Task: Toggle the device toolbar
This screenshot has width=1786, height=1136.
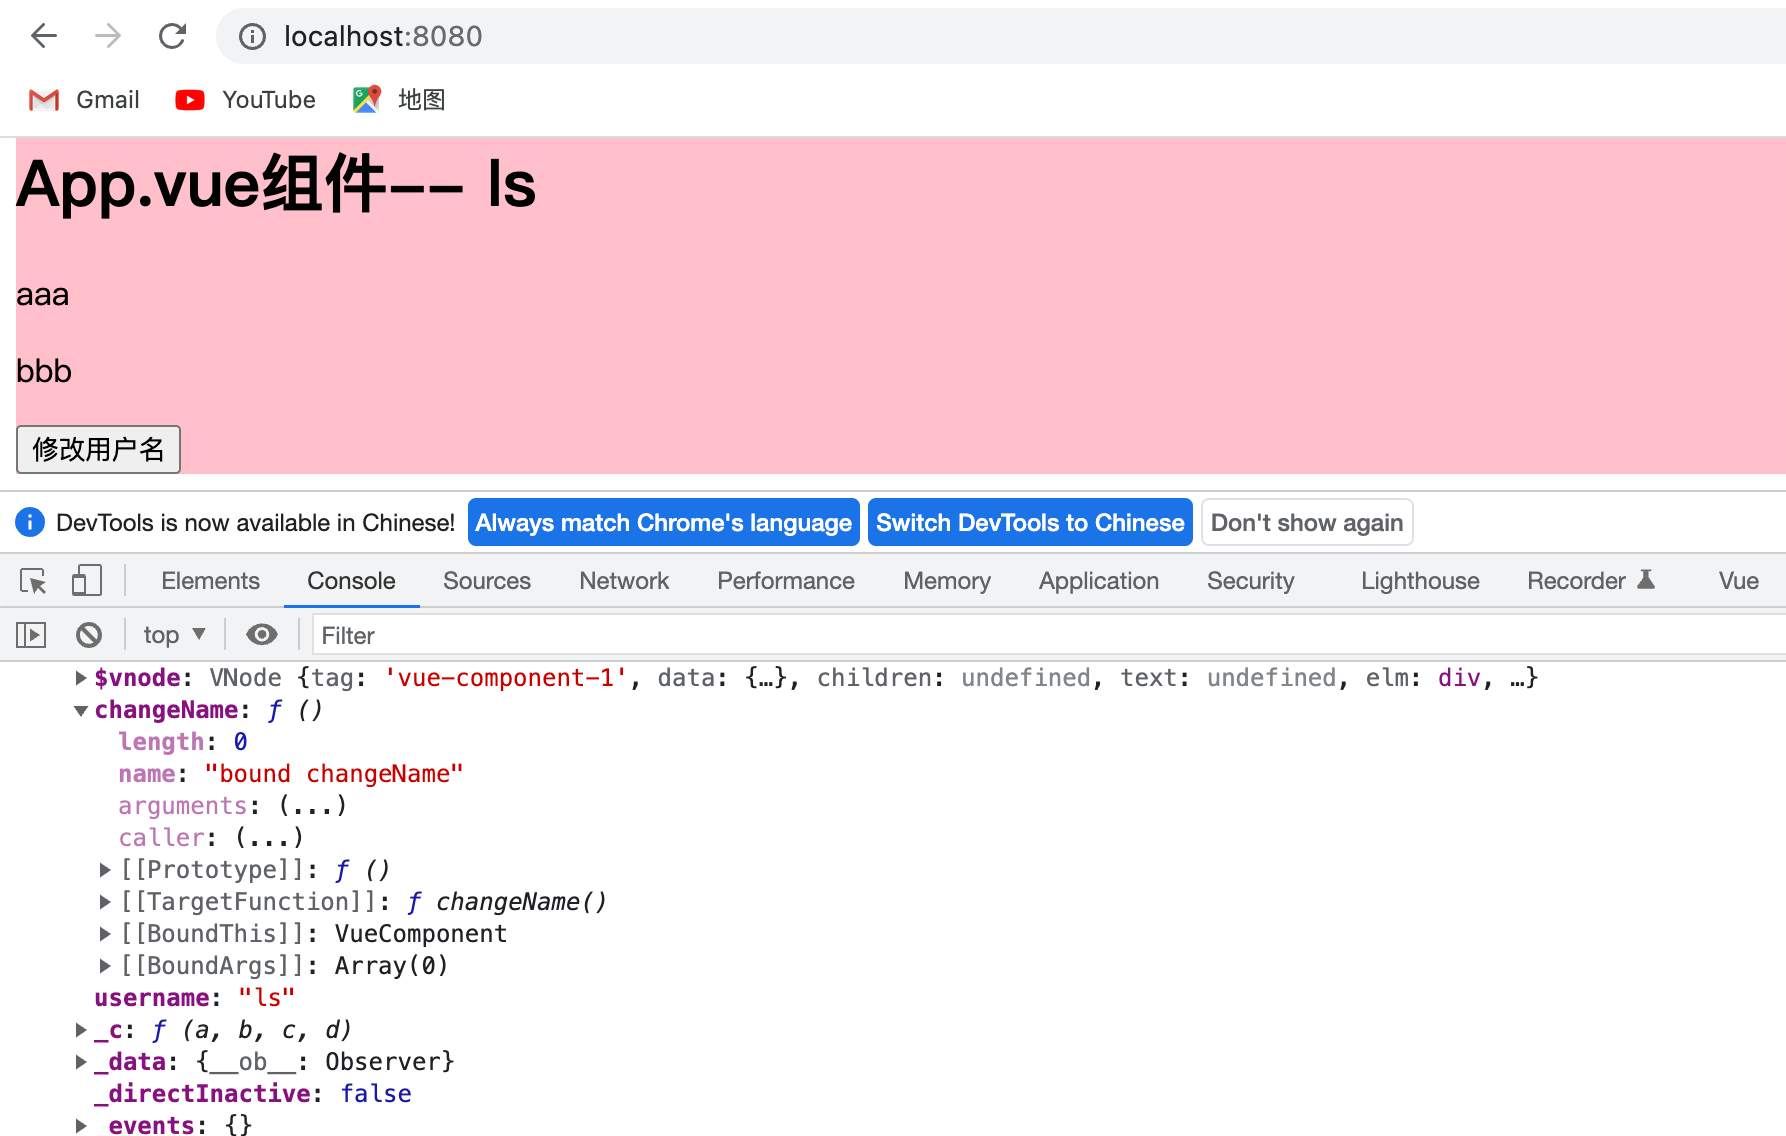Action: tap(87, 580)
